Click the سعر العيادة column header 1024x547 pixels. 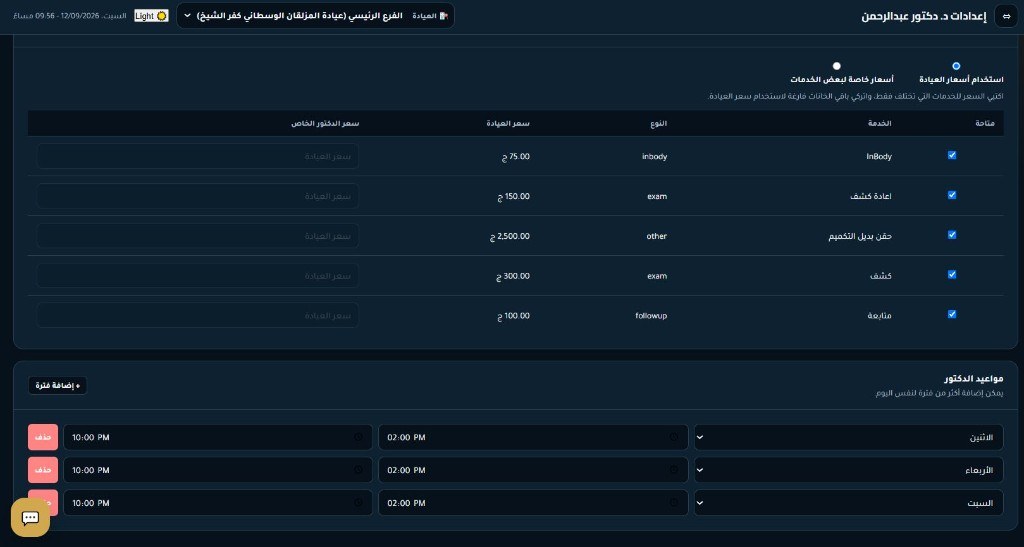508,123
